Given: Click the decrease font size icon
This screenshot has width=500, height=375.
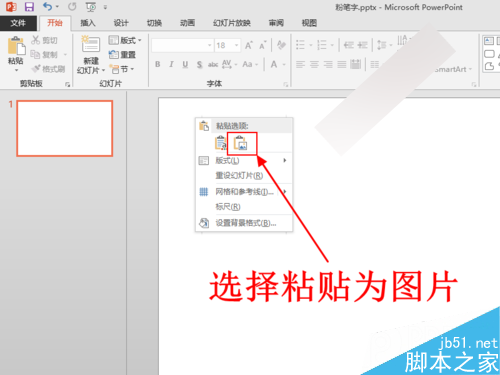Looking at the screenshot, I should coord(263,45).
